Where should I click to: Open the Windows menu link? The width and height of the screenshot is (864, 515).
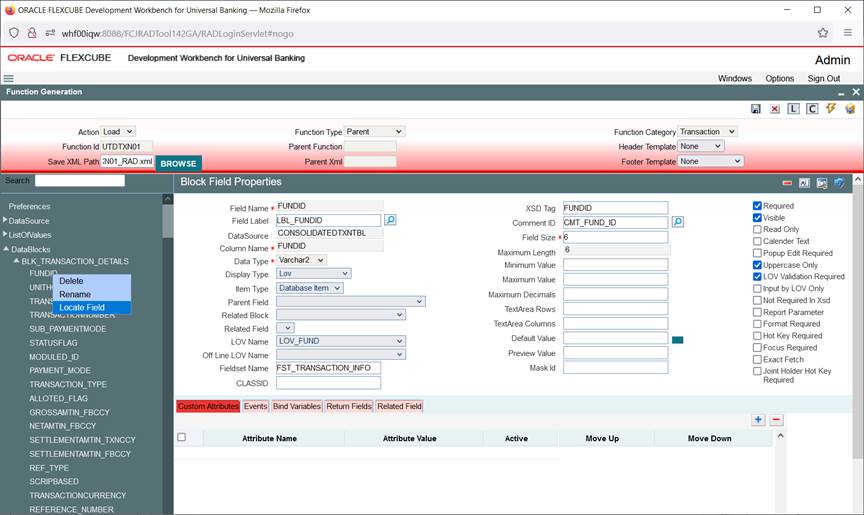click(735, 78)
